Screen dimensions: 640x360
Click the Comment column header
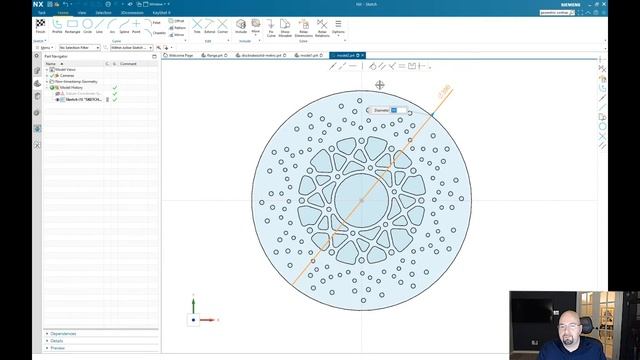(x=129, y=64)
